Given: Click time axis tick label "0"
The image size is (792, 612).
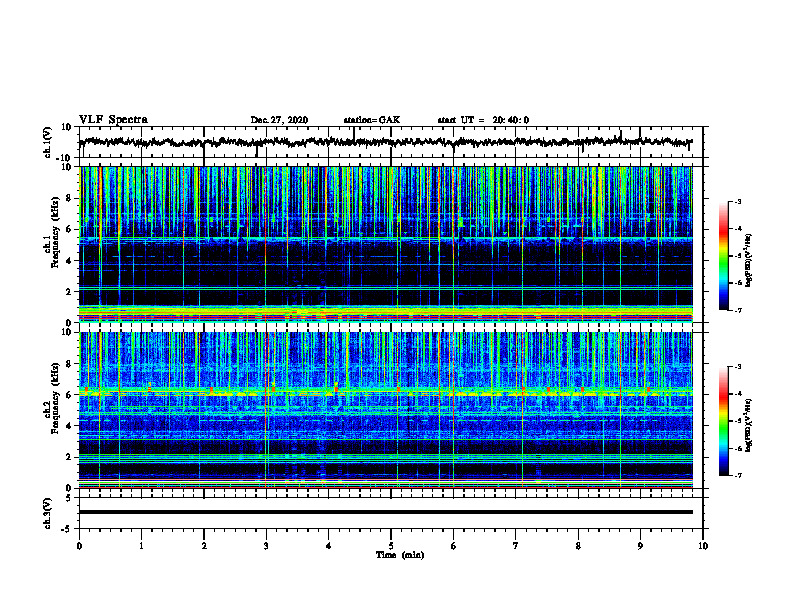Looking at the screenshot, I should [79, 546].
